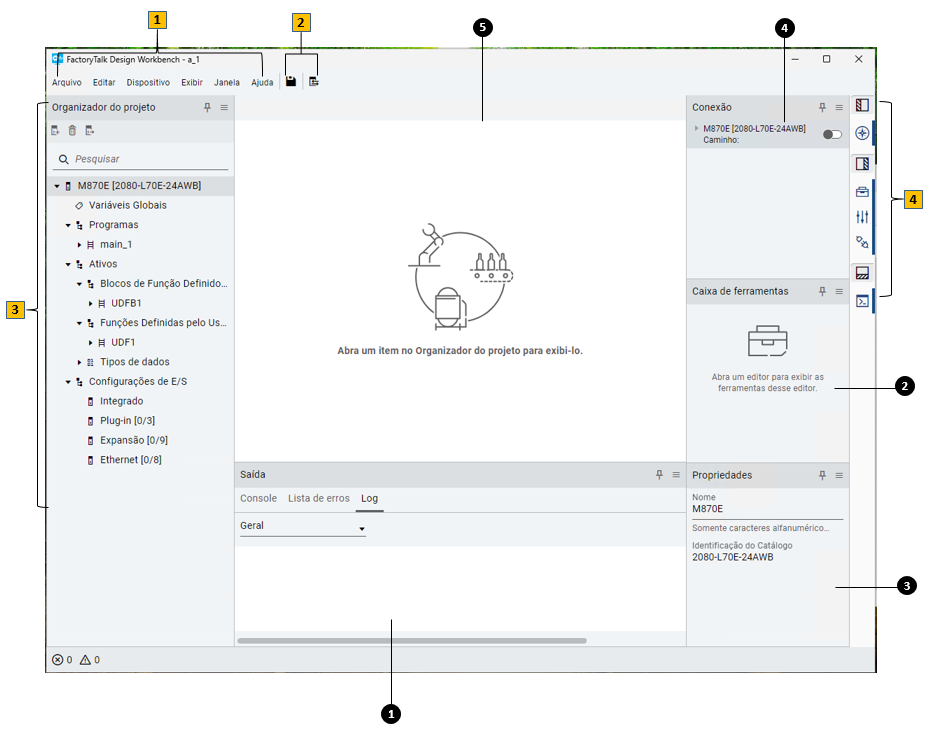Viewport: 930px width, 732px height.
Task: Switch to the Console tab in Saída
Action: click(x=258, y=498)
